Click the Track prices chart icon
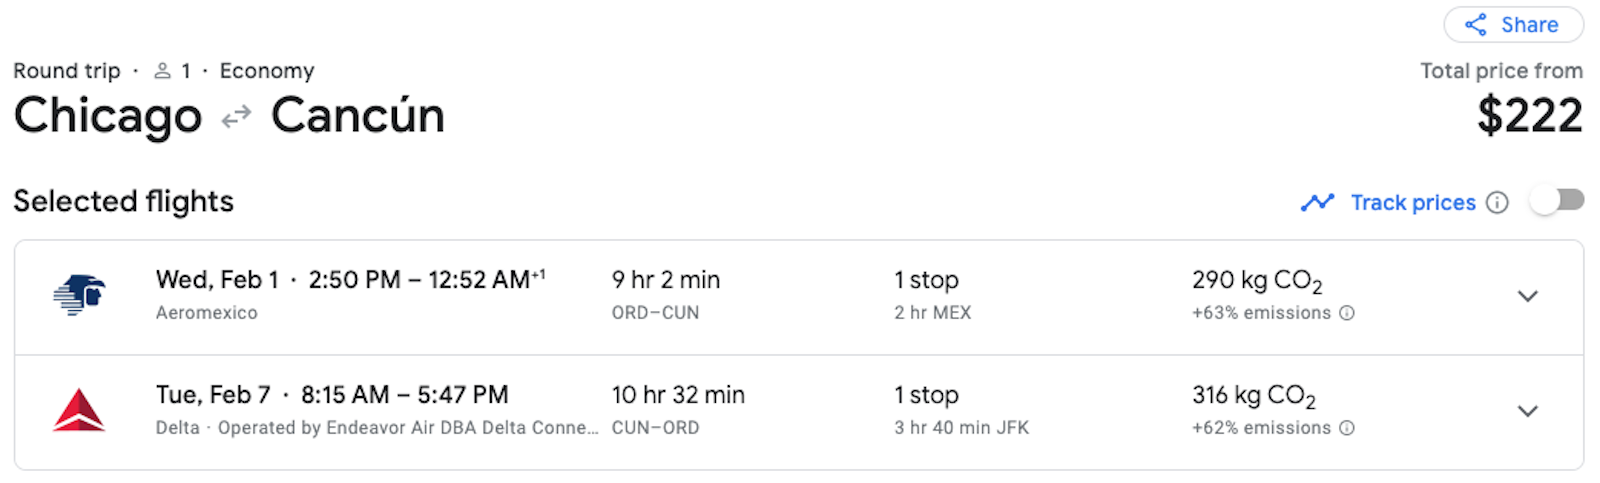The height and width of the screenshot is (483, 1600). [x=1317, y=203]
